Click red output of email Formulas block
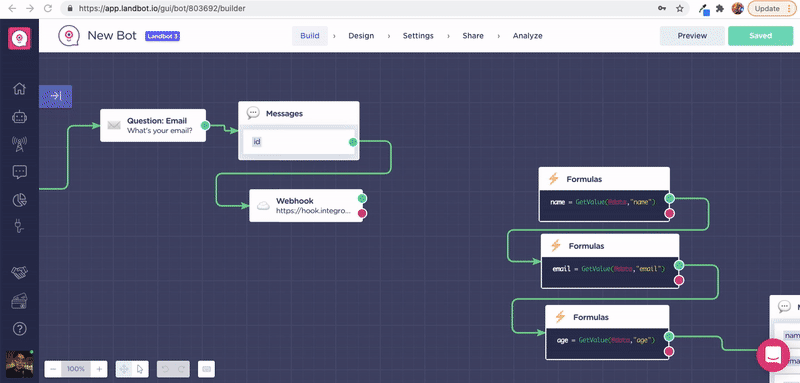800x383 pixels. pyautogui.click(x=679, y=280)
